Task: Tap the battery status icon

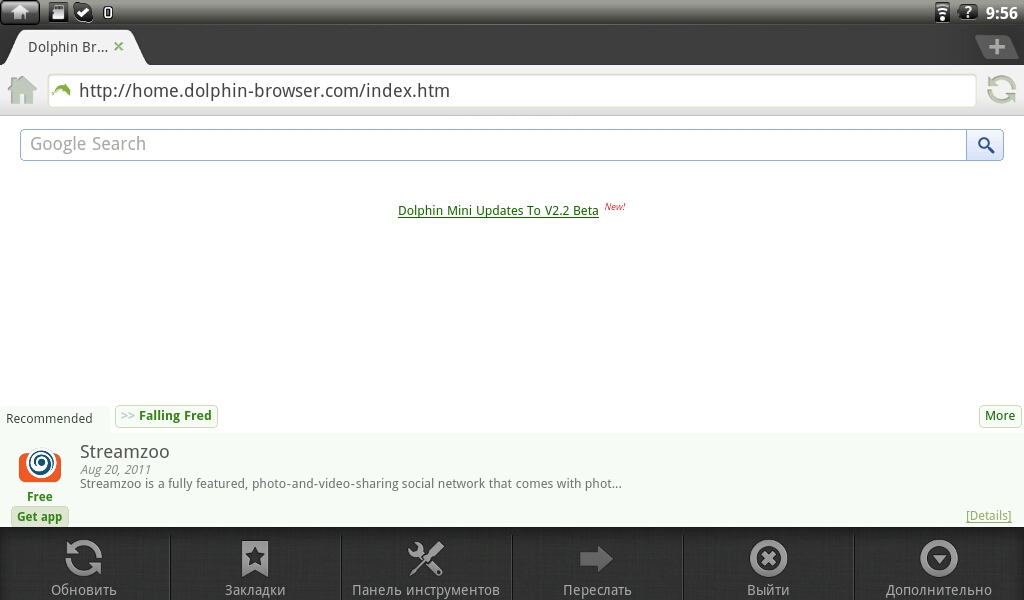Action: (967, 12)
